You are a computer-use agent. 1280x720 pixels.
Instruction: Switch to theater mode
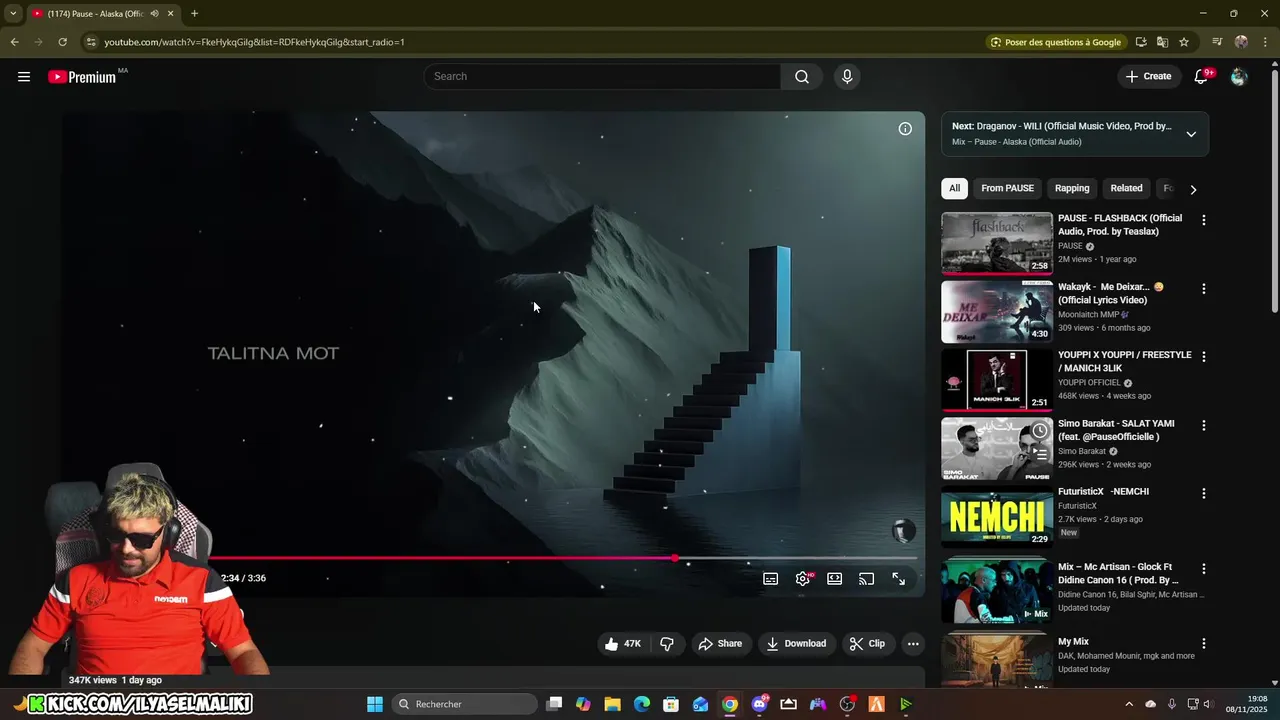click(x=835, y=579)
